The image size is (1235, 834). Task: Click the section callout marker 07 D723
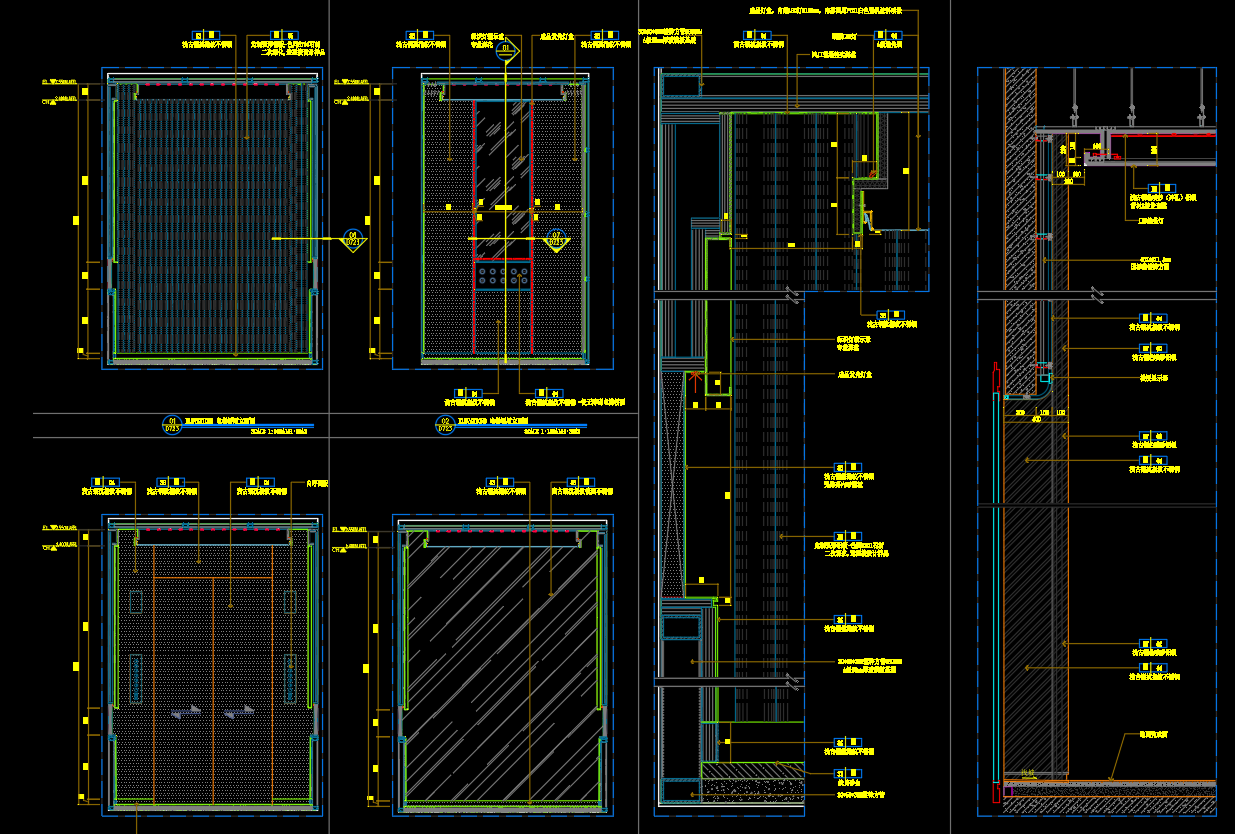[x=556, y=239]
